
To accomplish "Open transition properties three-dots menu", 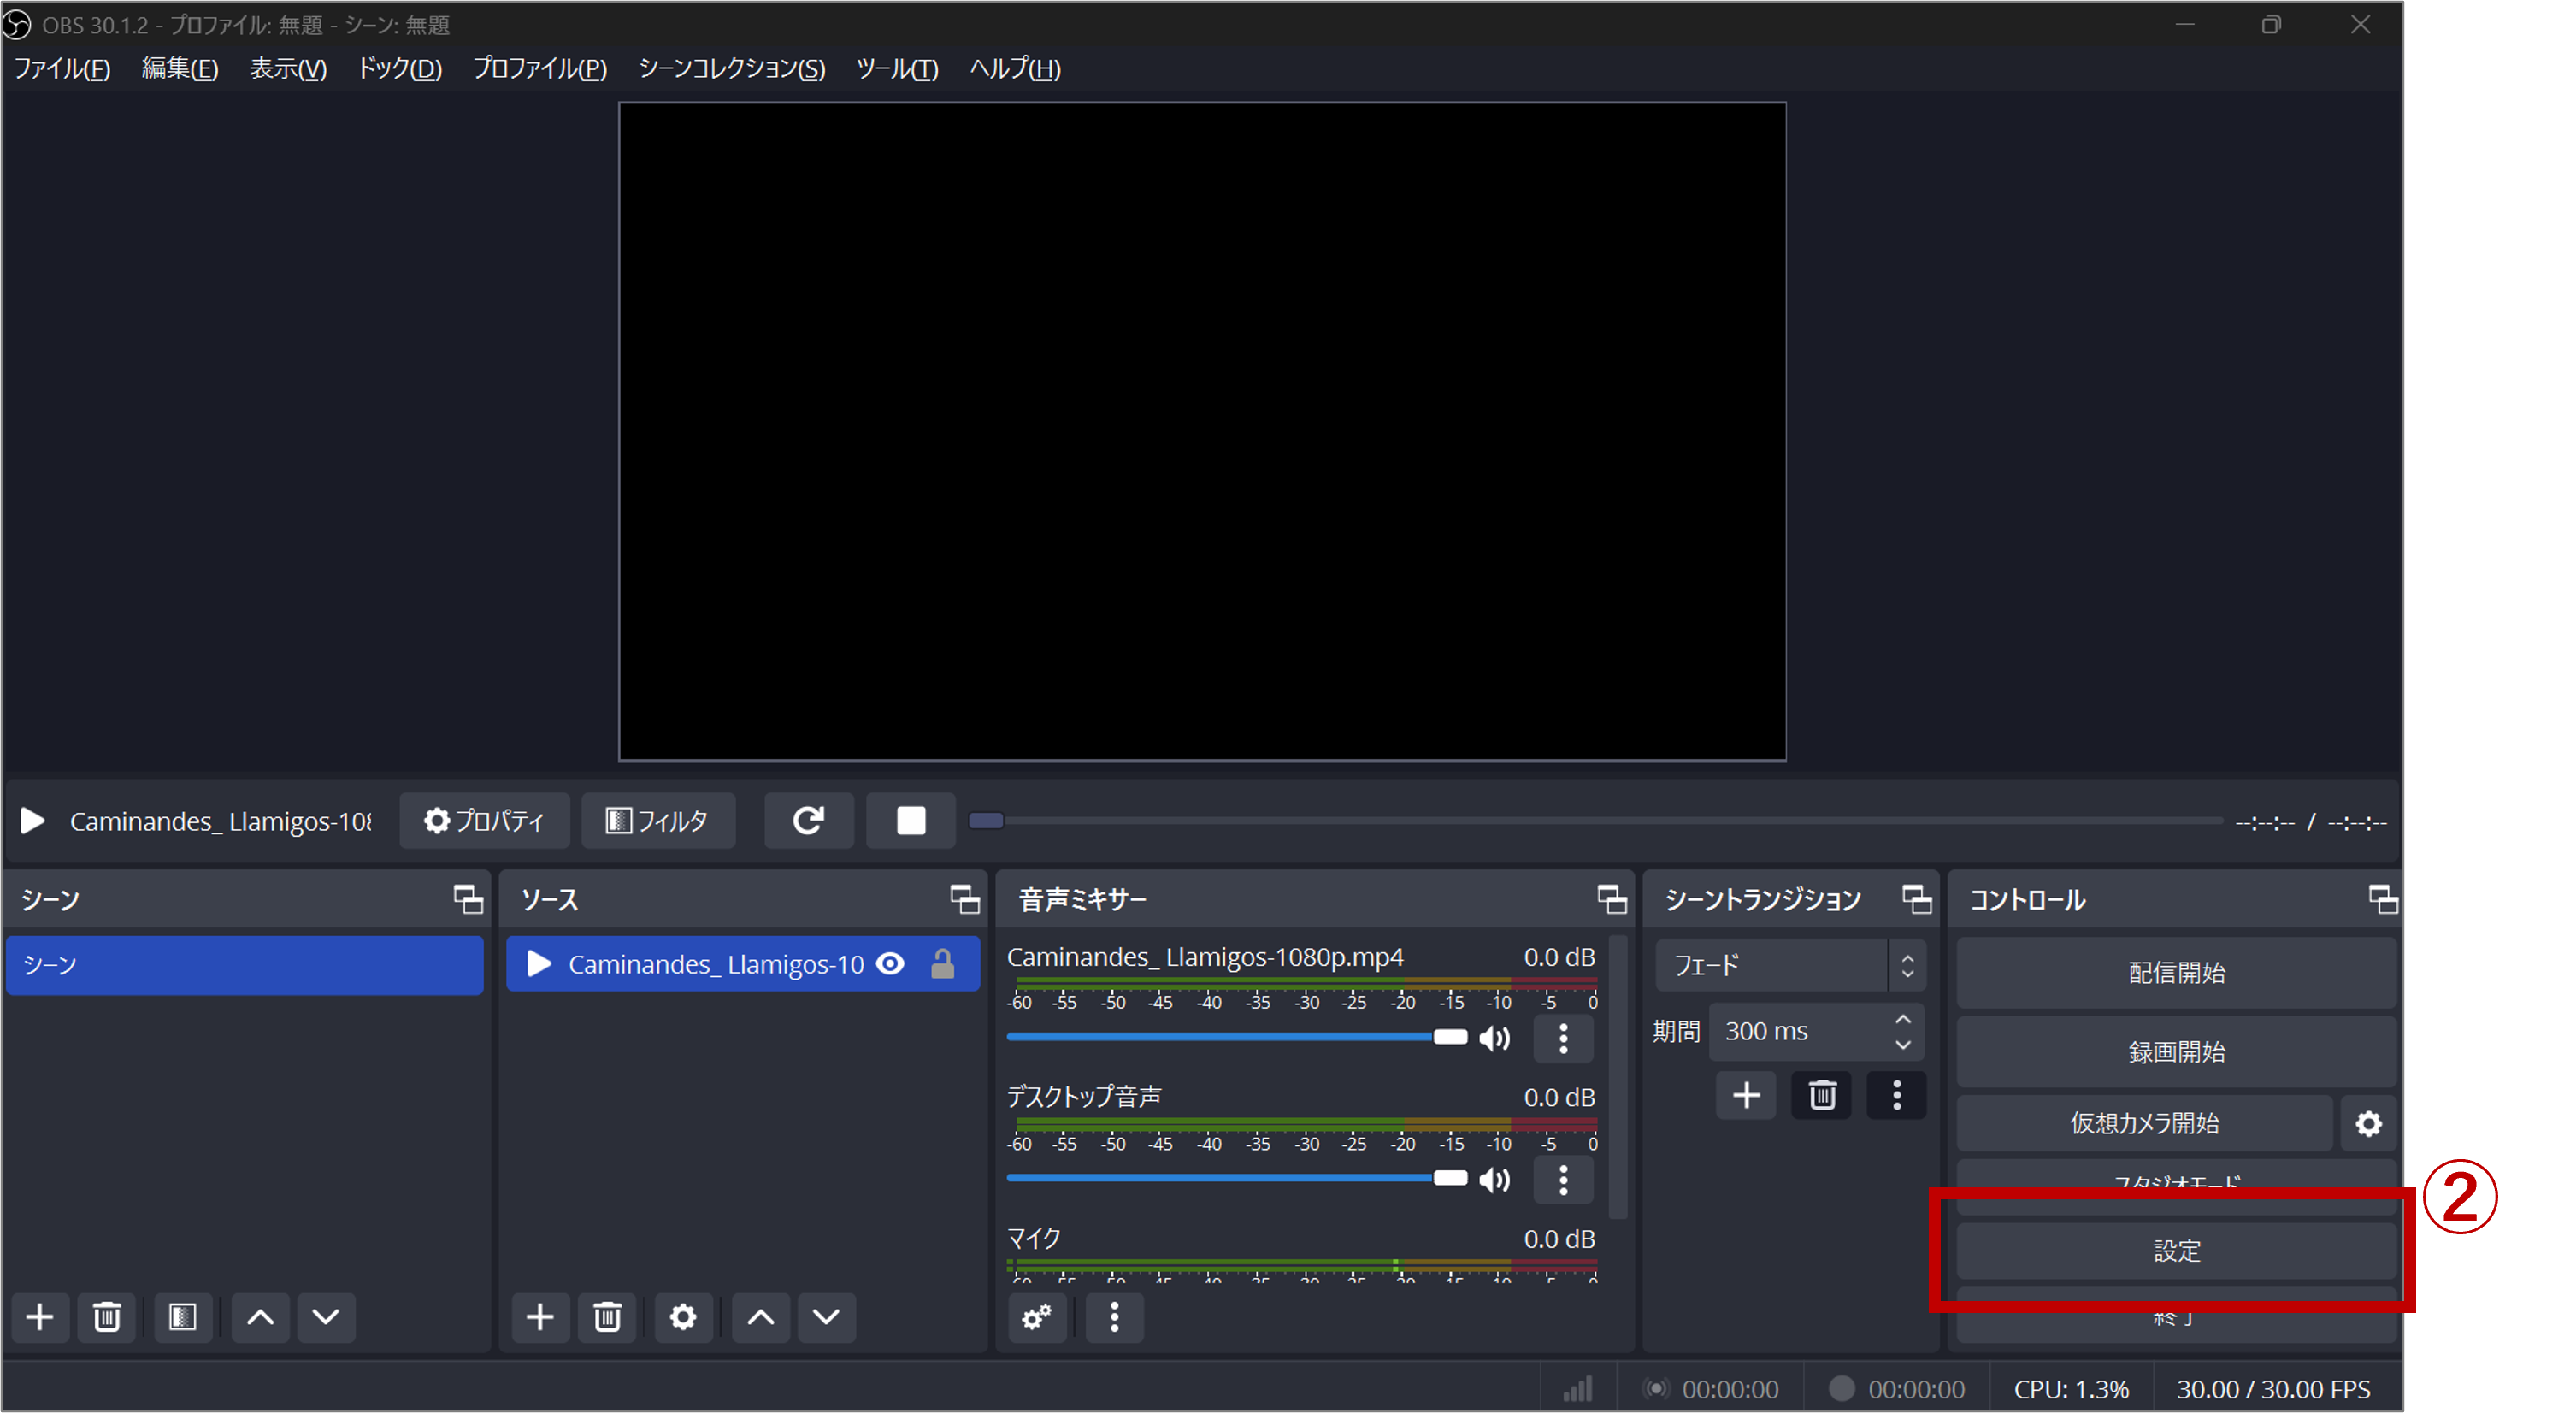I will click(1896, 1096).
